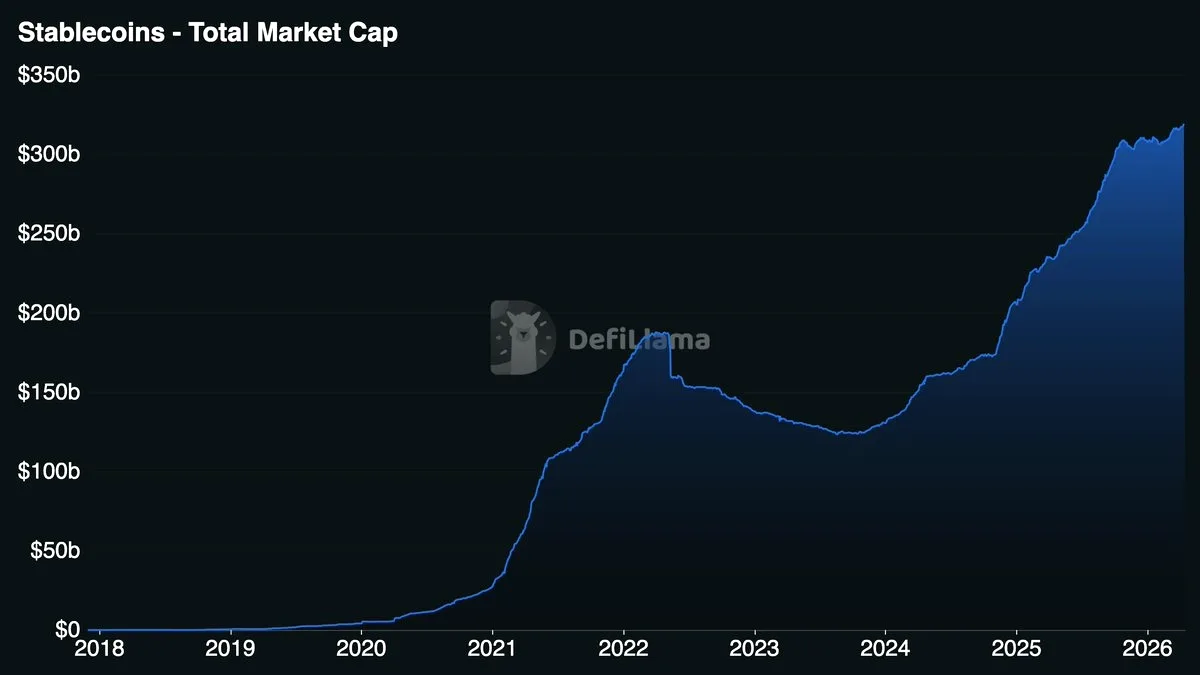Click the 2025 year label
Screen dimensions: 1200x675
click(1016, 651)
